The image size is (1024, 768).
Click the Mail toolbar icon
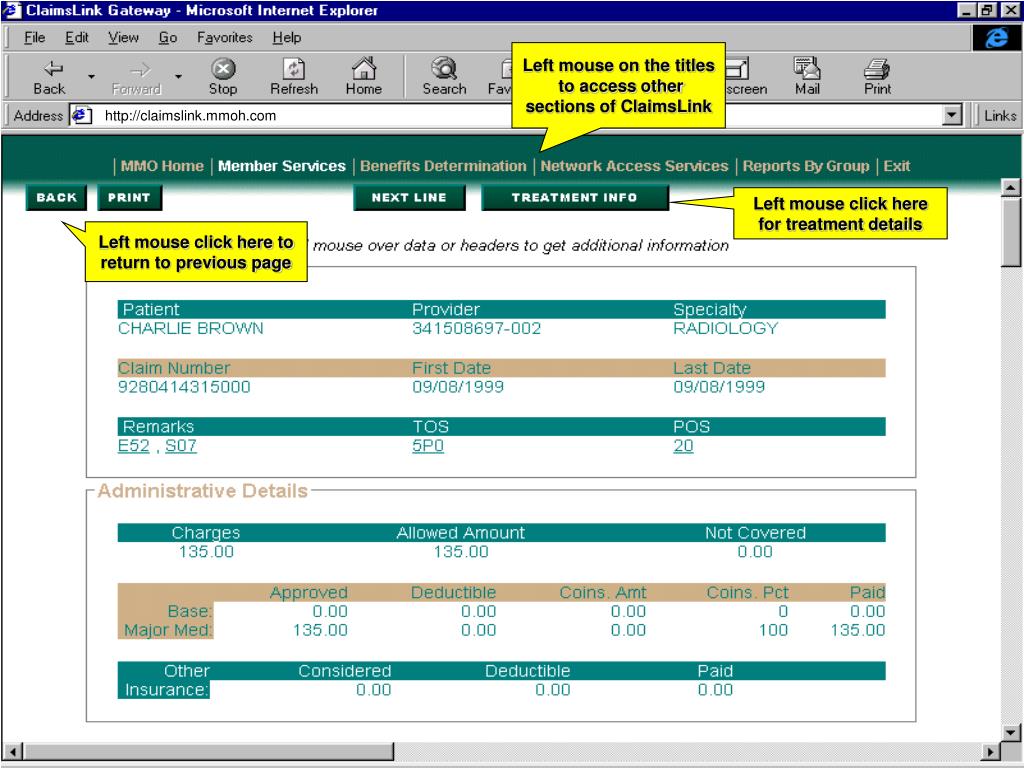pos(807,68)
